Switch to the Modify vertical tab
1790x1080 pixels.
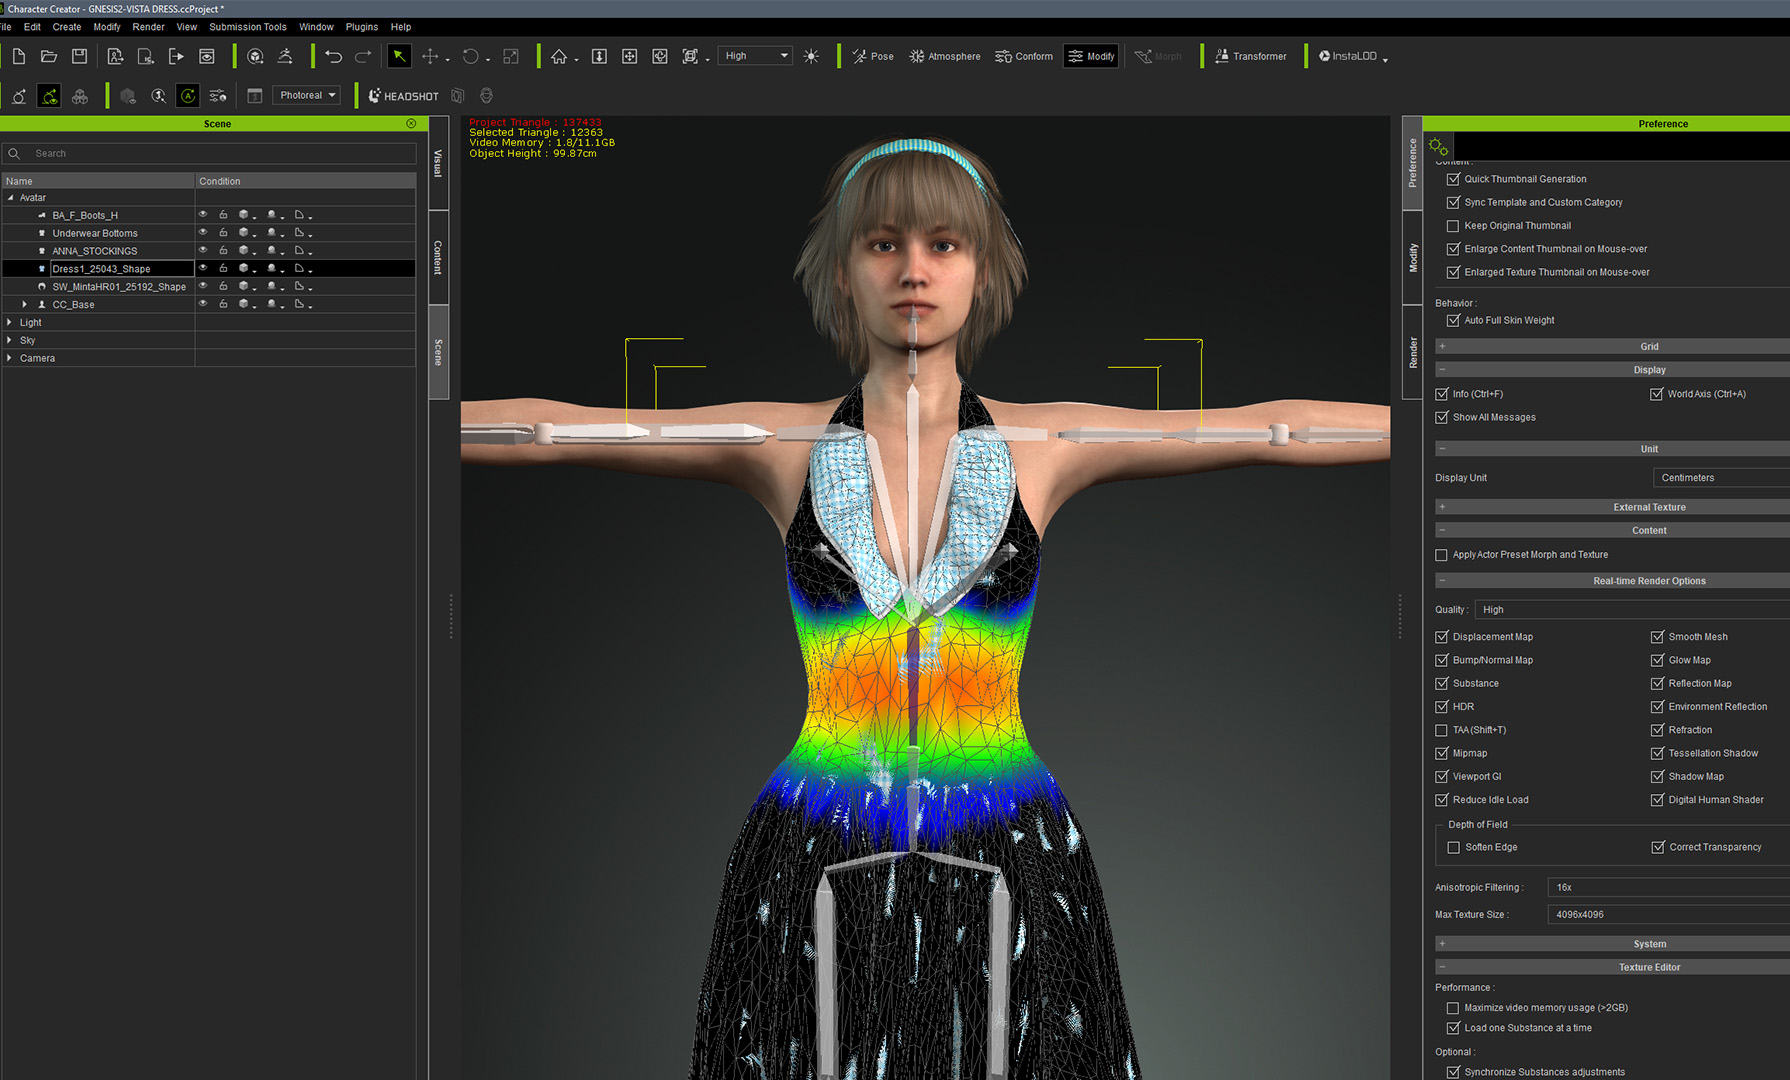coord(1412,258)
